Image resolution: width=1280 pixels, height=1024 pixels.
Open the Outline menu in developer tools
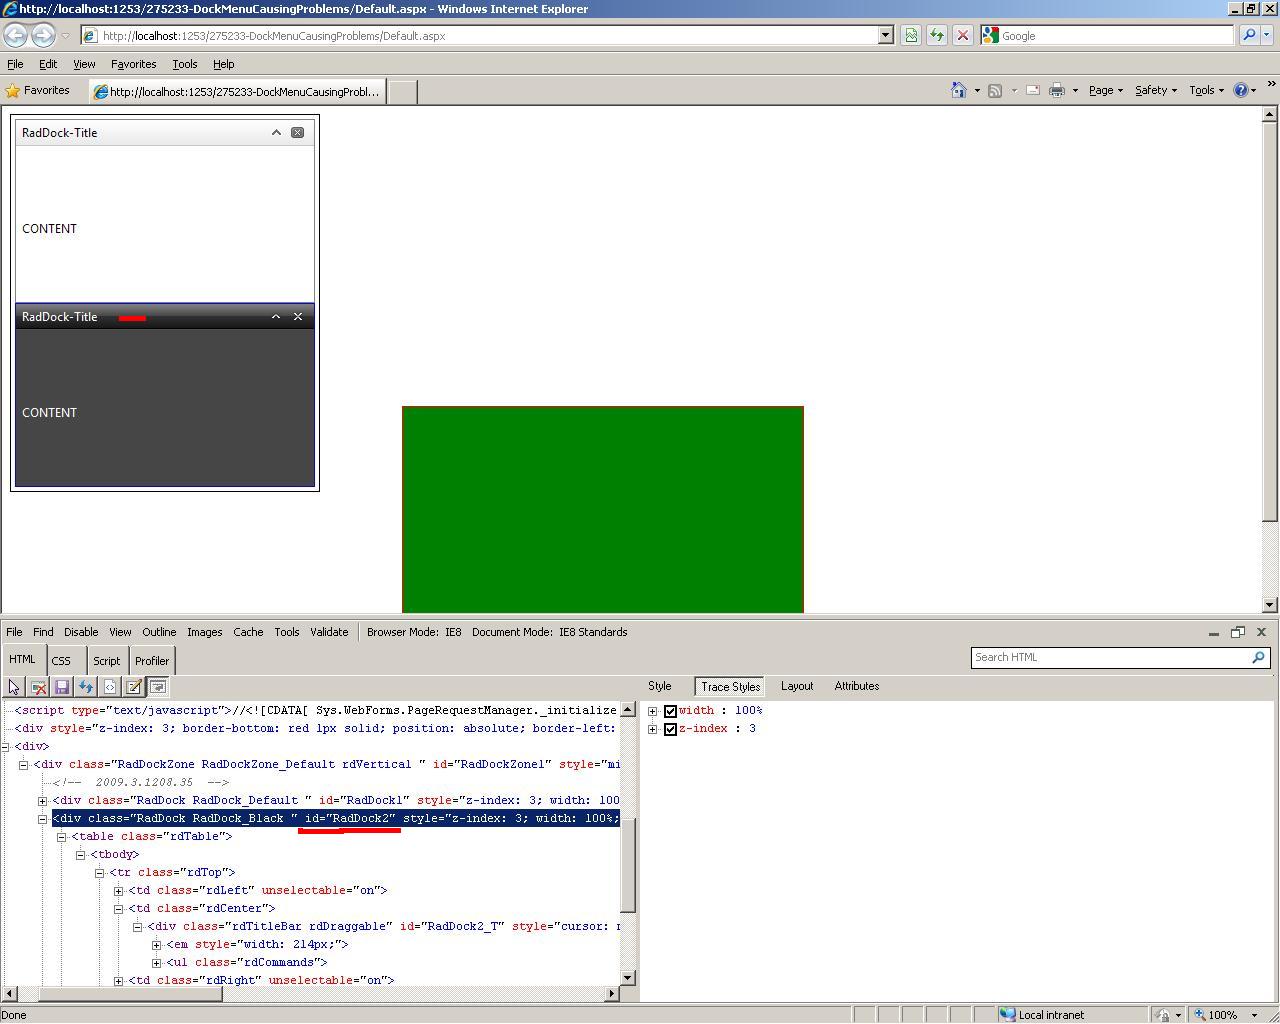(x=159, y=632)
